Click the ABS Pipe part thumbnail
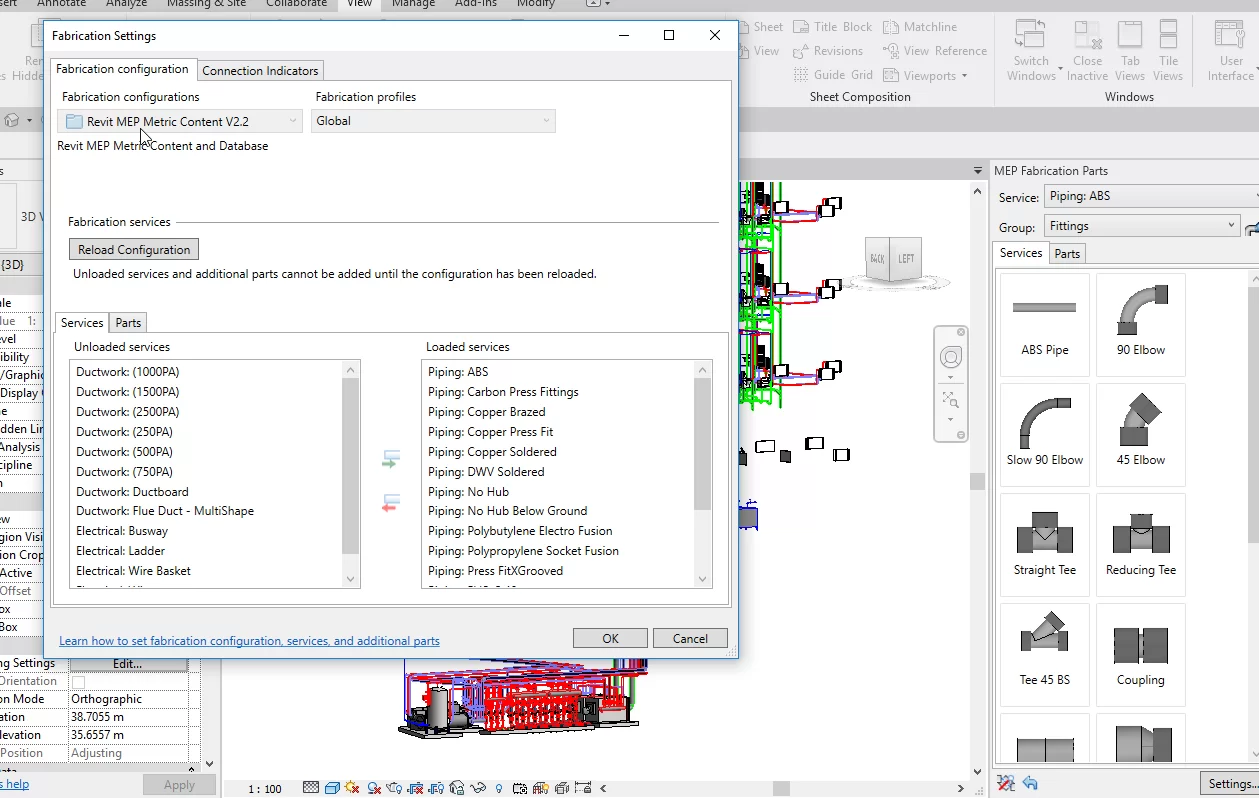The width and height of the screenshot is (1259, 798). point(1044,323)
